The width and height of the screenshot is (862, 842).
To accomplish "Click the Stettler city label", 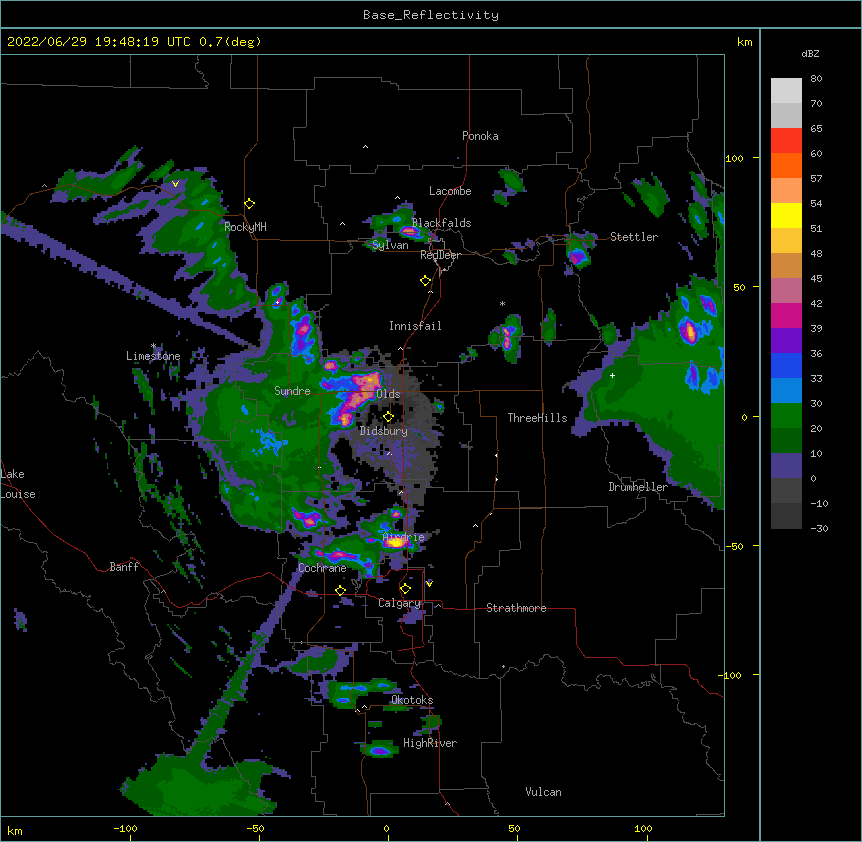I will 633,237.
